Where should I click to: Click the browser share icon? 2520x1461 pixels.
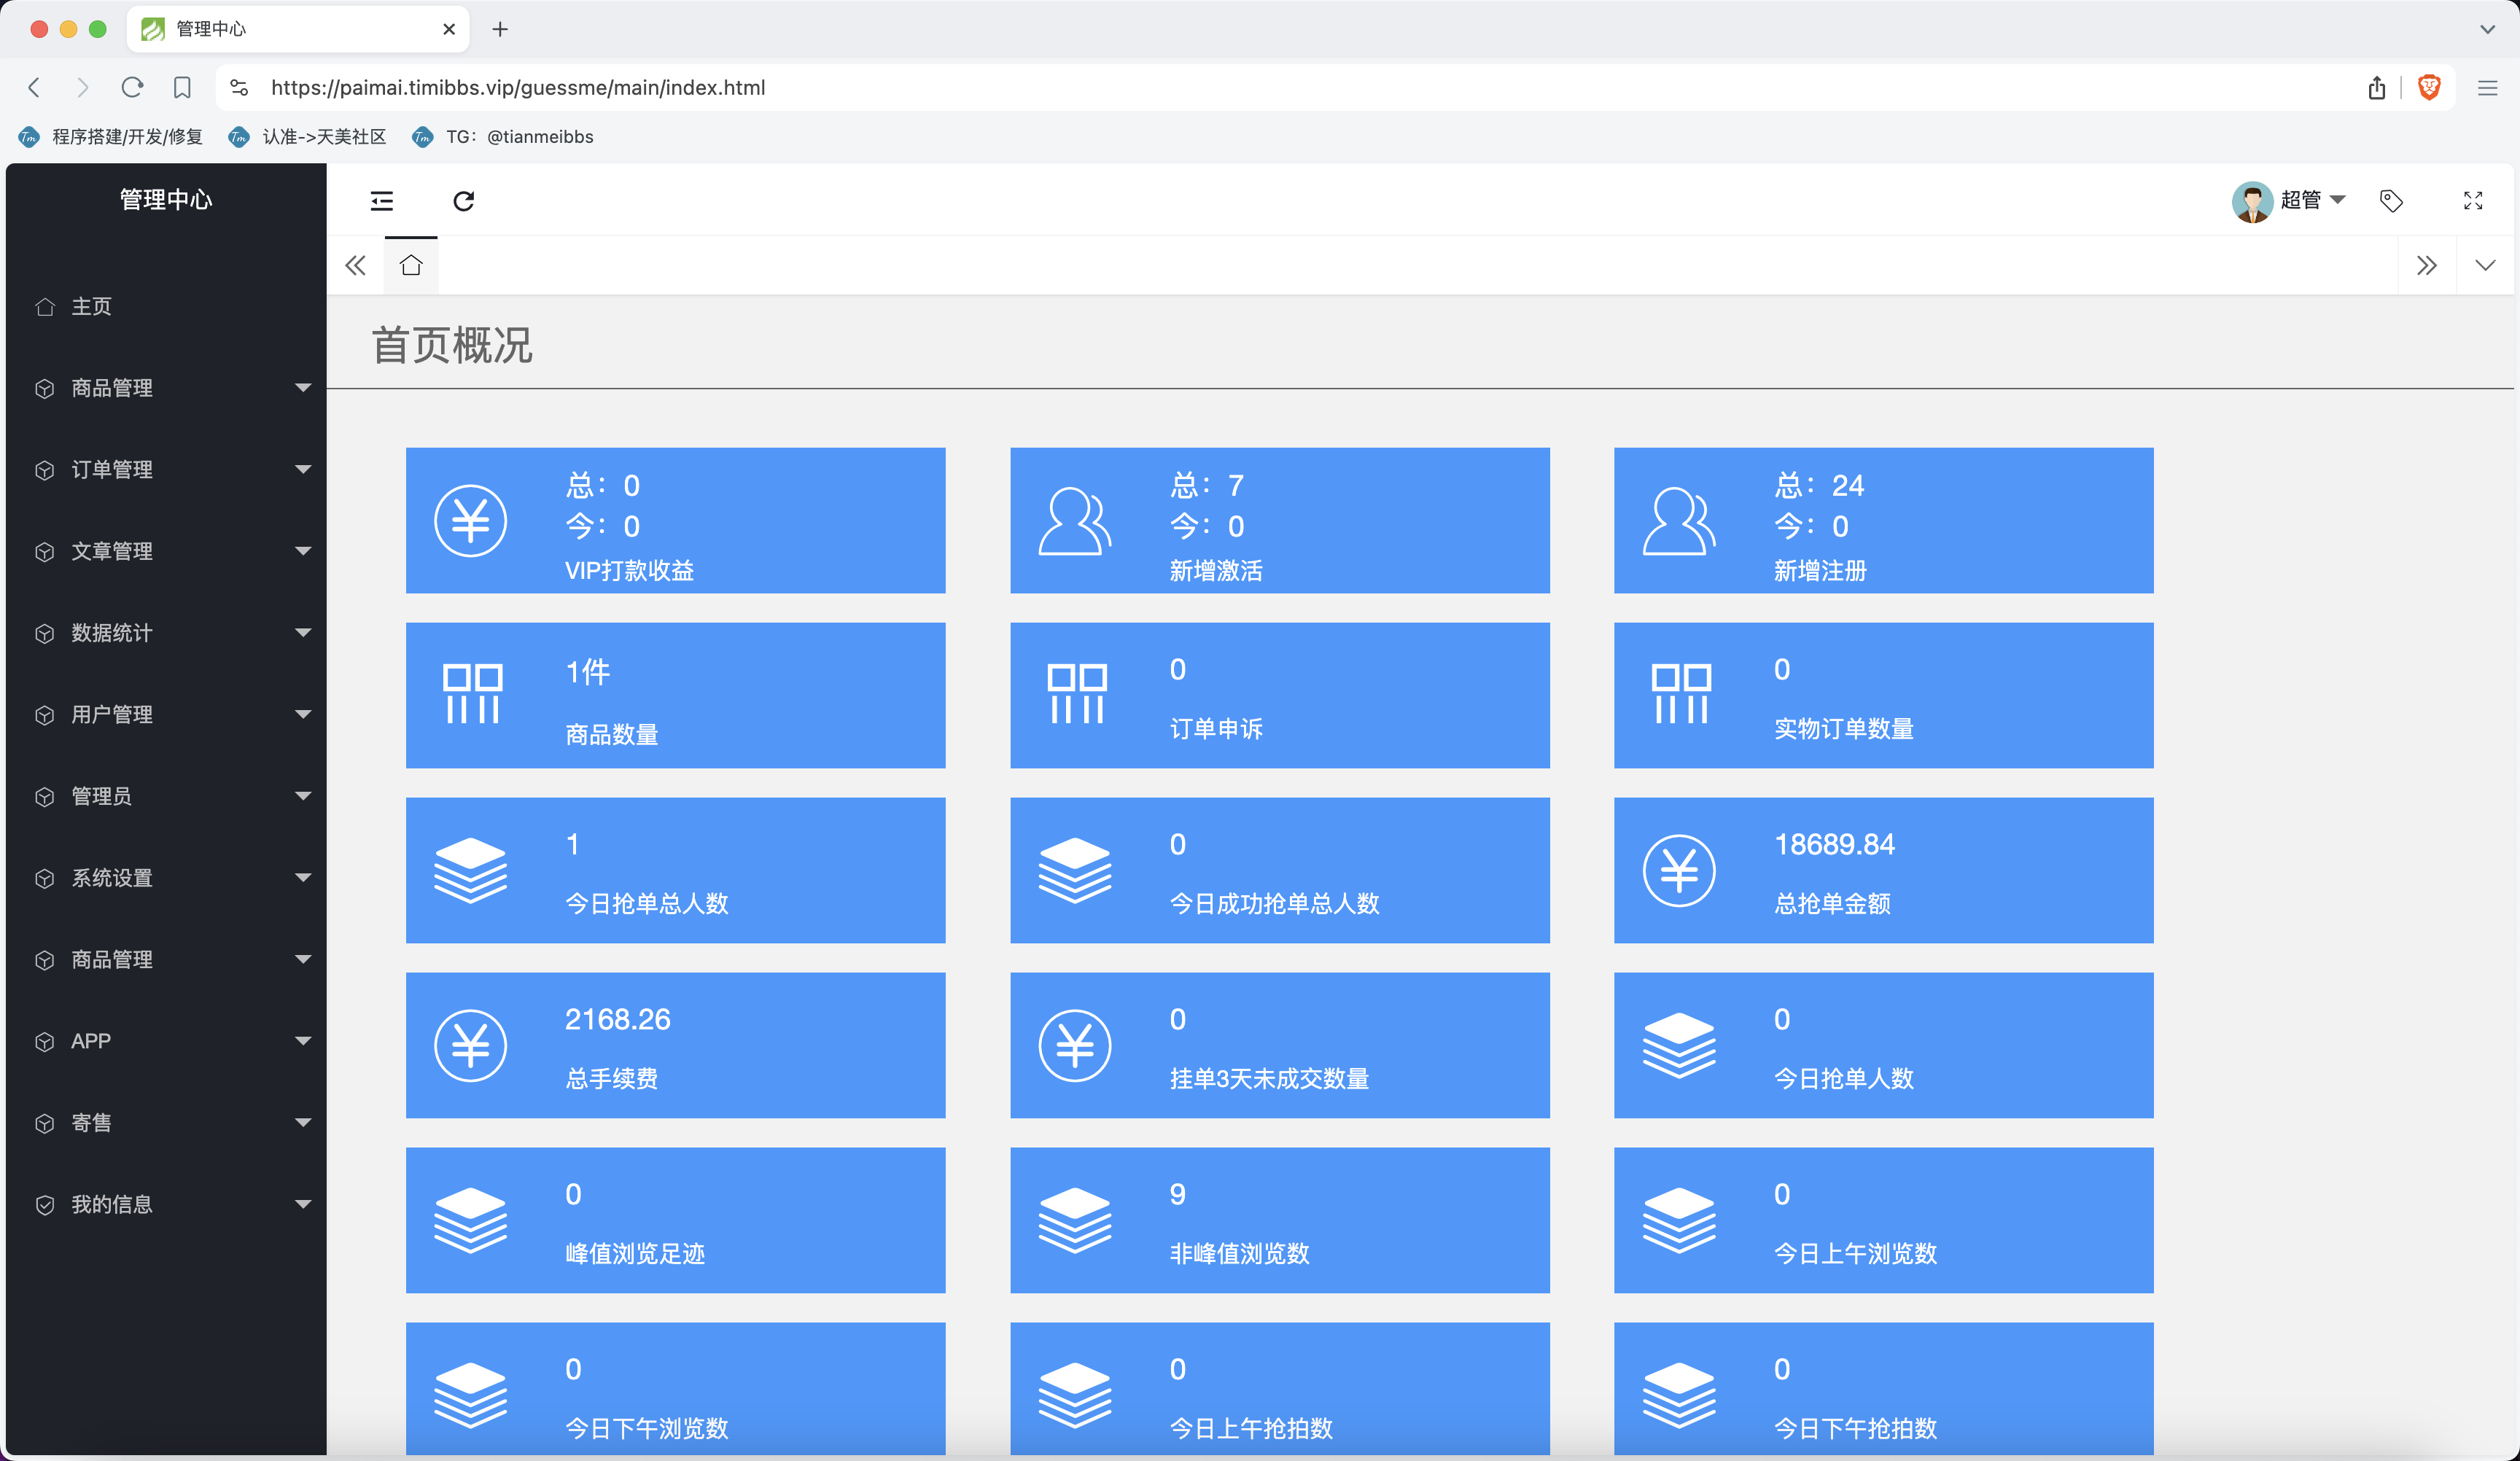2376,87
